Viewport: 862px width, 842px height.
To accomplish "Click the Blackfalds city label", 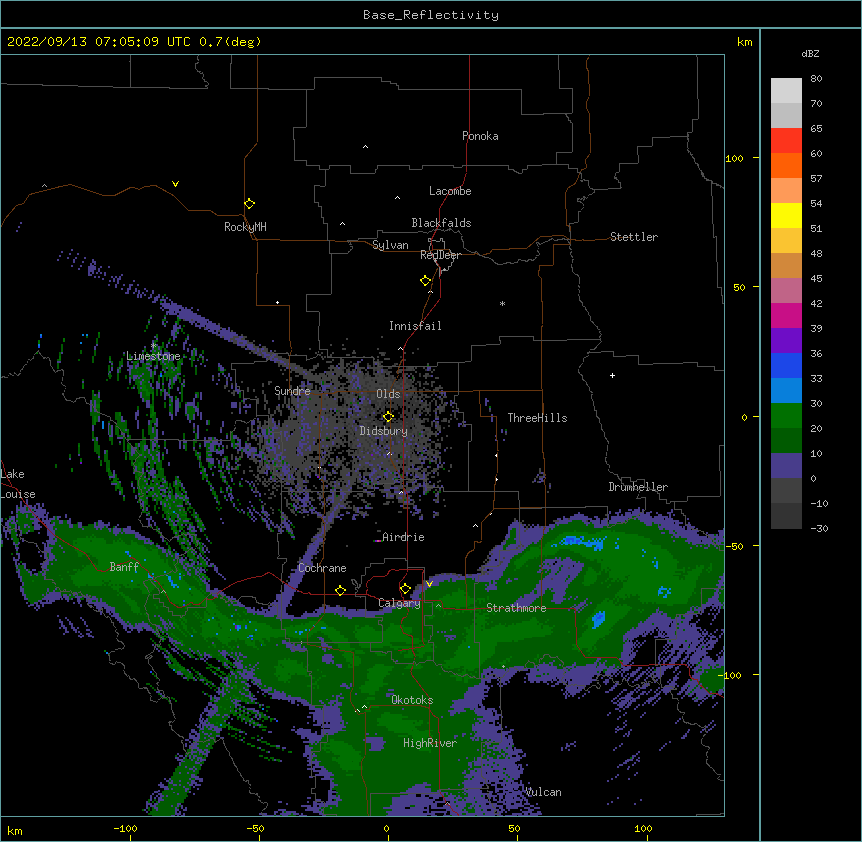I will (441, 223).
